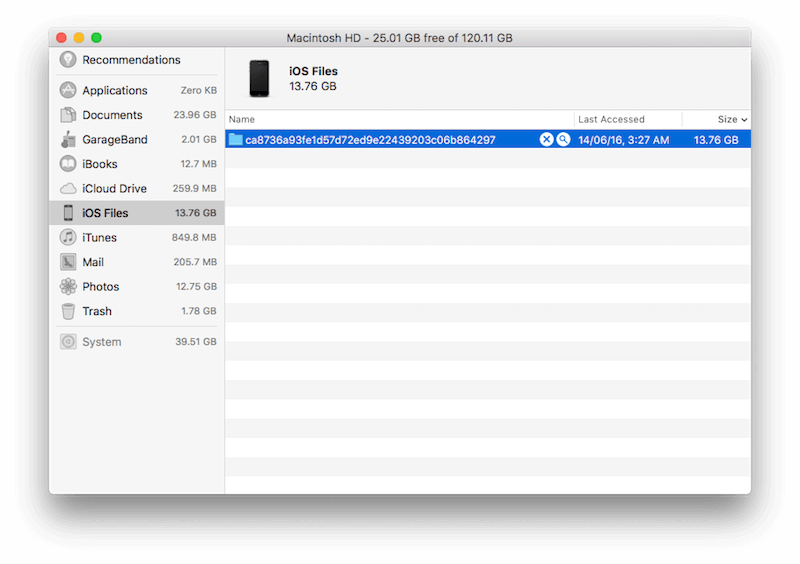Click the green zoom window button
Image resolution: width=800 pixels, height=564 pixels.
click(x=97, y=38)
